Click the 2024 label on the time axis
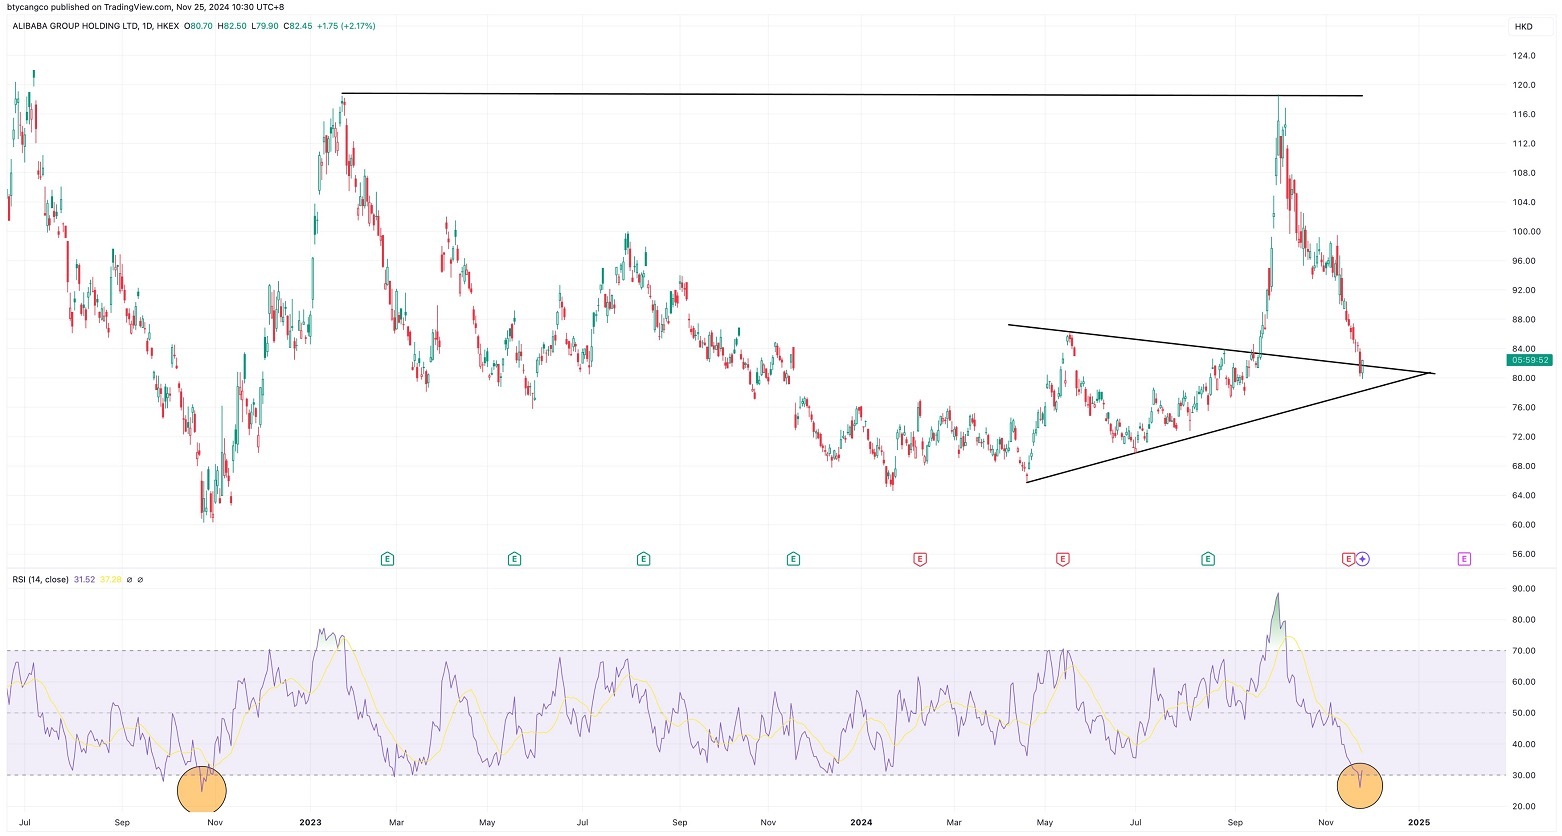 (861, 823)
